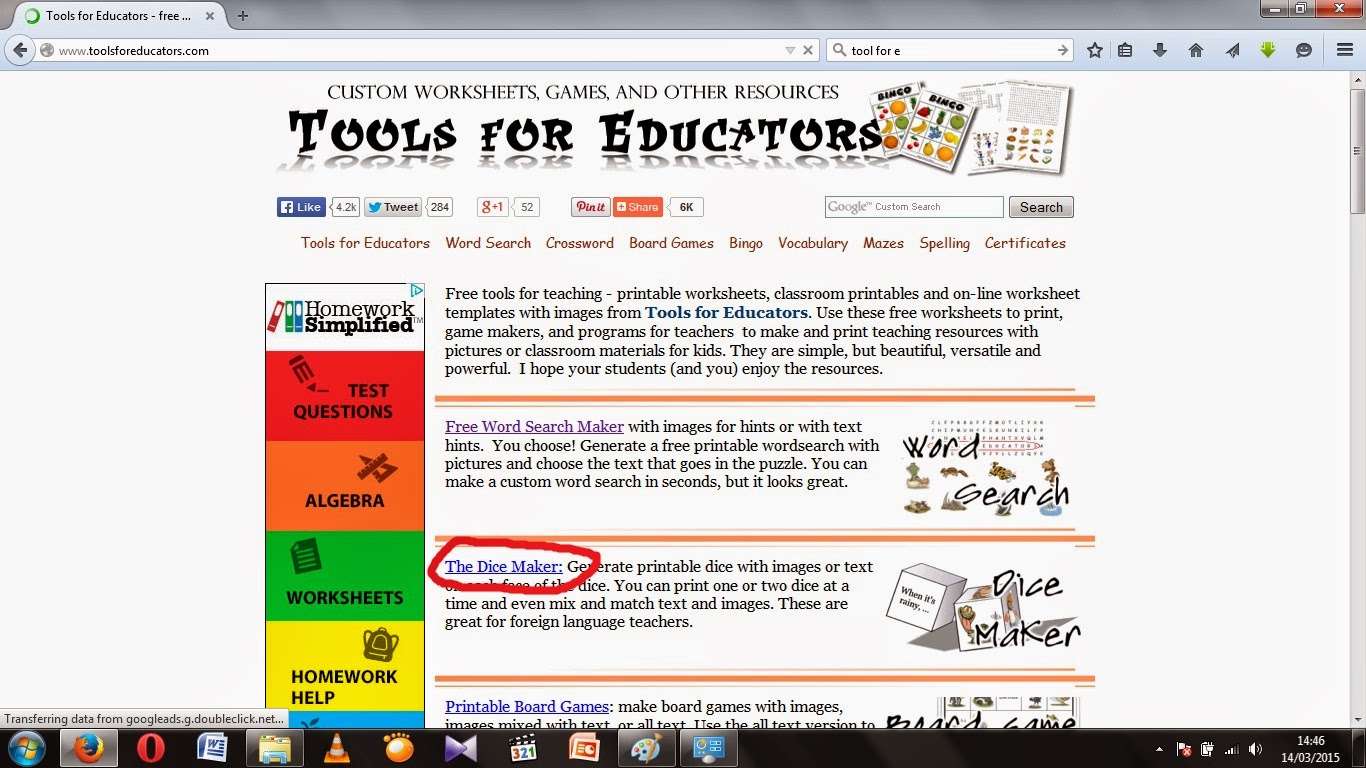Open the Word Search nav item
1366x768 pixels.
488,243
